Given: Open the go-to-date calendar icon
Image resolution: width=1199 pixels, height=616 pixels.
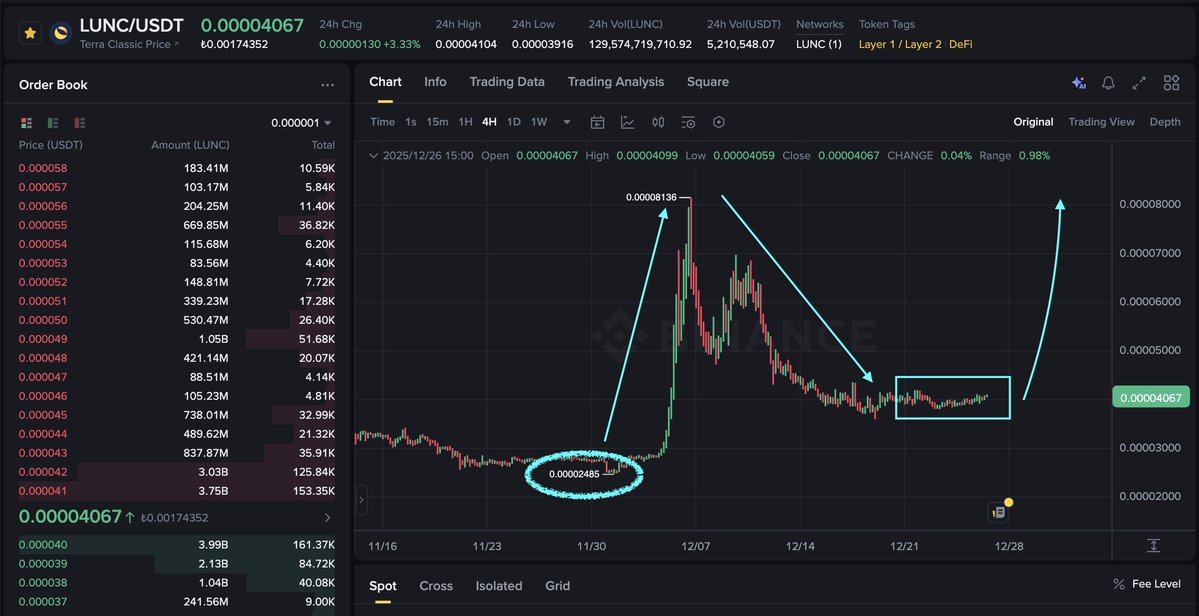Looking at the screenshot, I should coord(597,122).
